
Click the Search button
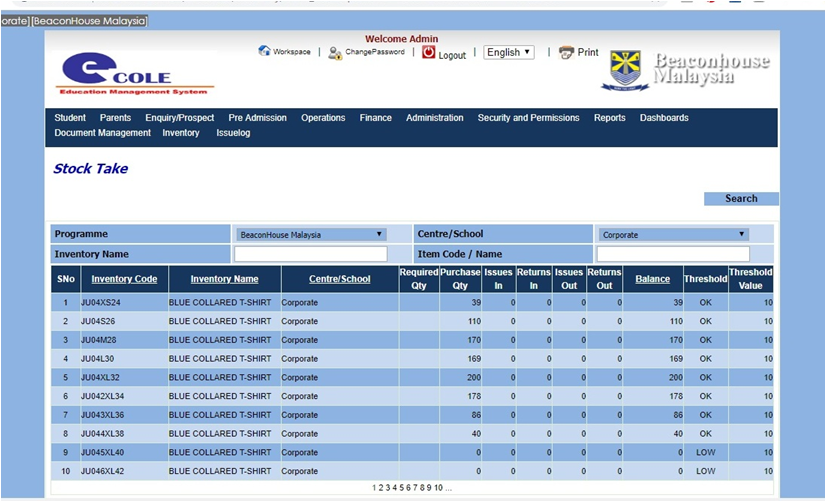(741, 199)
